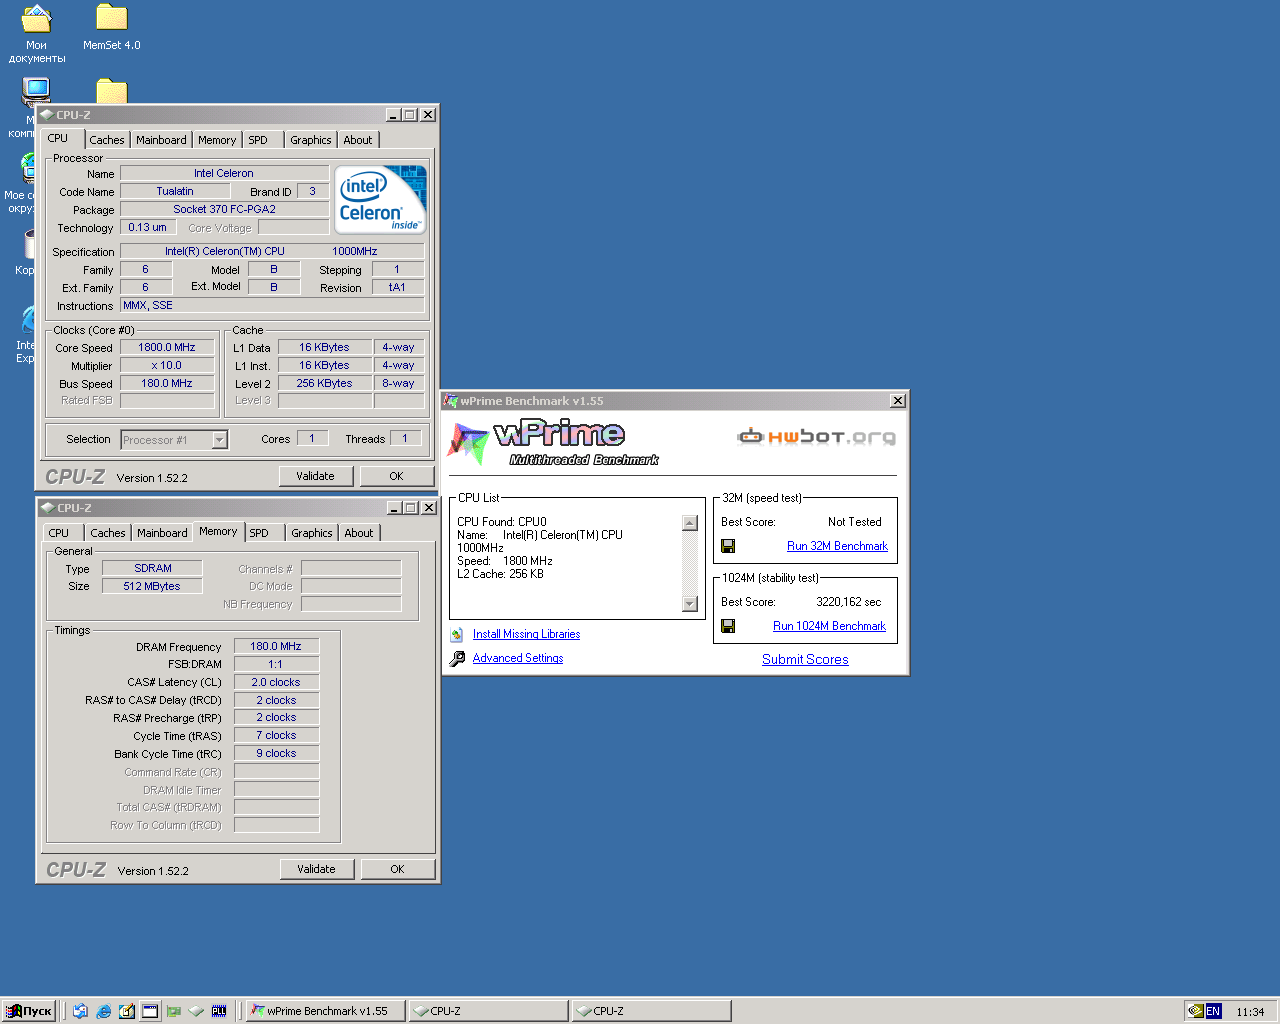The width and height of the screenshot is (1280, 1024).
Task: Click the save icon under 32M speed test
Action: click(728, 546)
